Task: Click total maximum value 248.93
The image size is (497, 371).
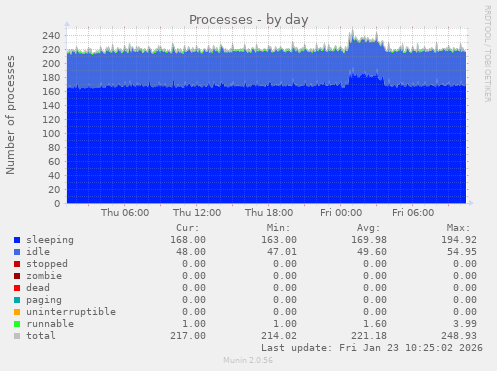Action: (x=459, y=336)
